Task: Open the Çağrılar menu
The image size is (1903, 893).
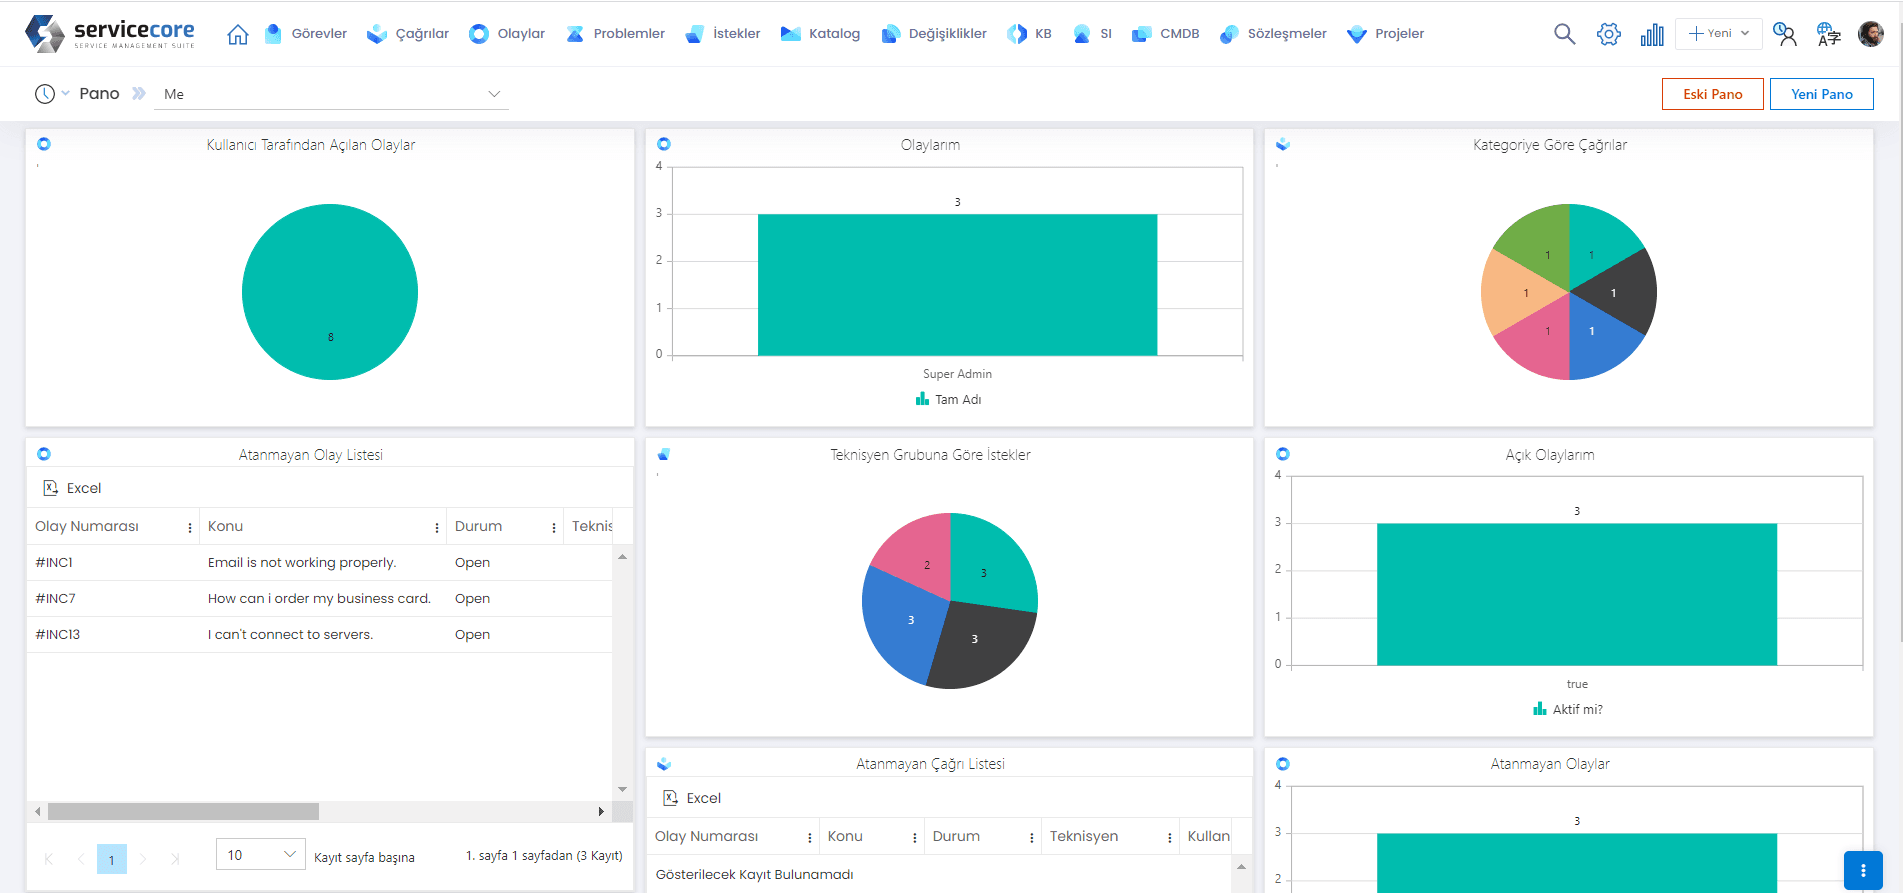Action: [x=408, y=34]
